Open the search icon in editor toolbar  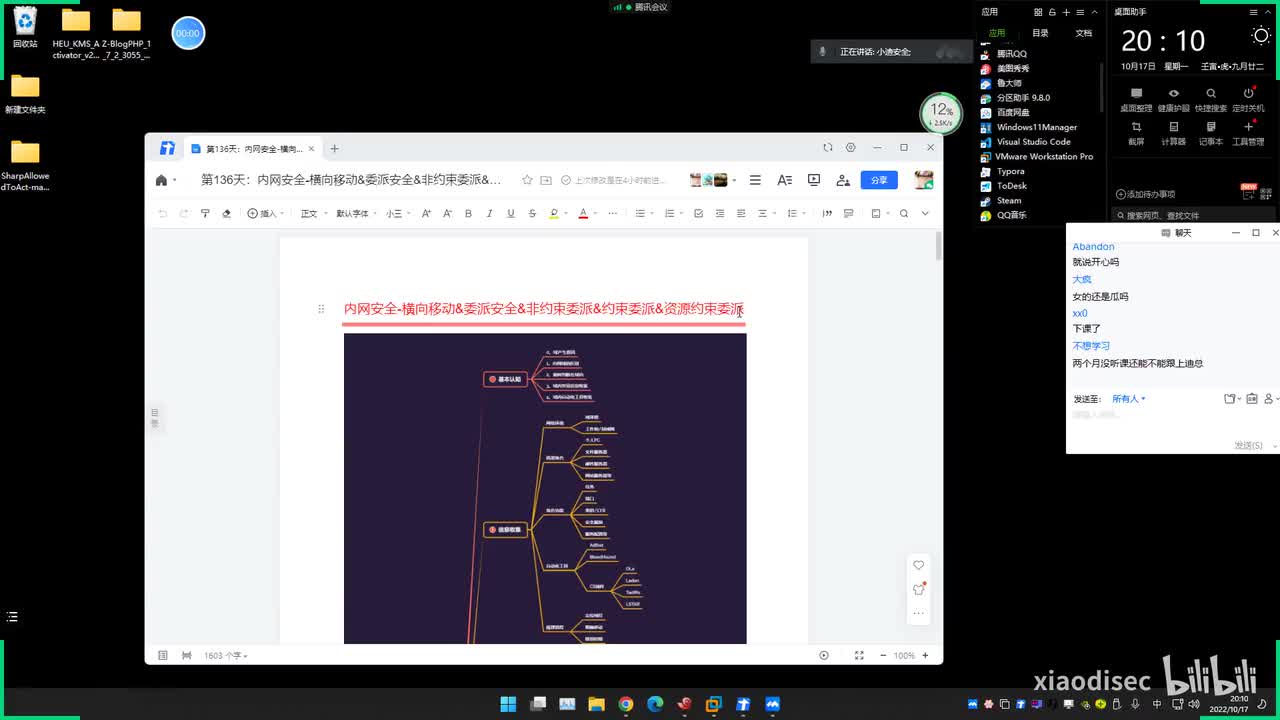[x=904, y=213]
